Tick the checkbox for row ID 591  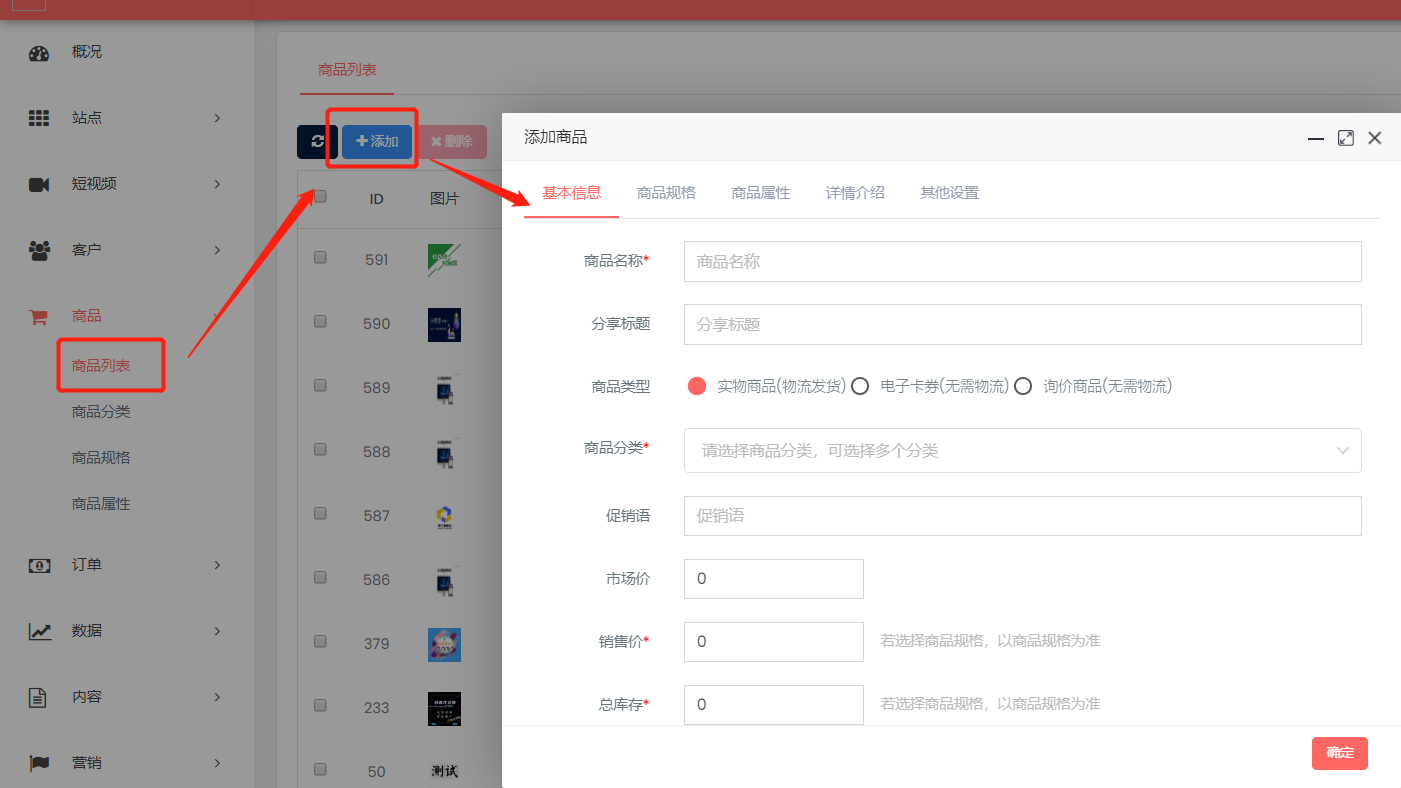tap(320, 257)
